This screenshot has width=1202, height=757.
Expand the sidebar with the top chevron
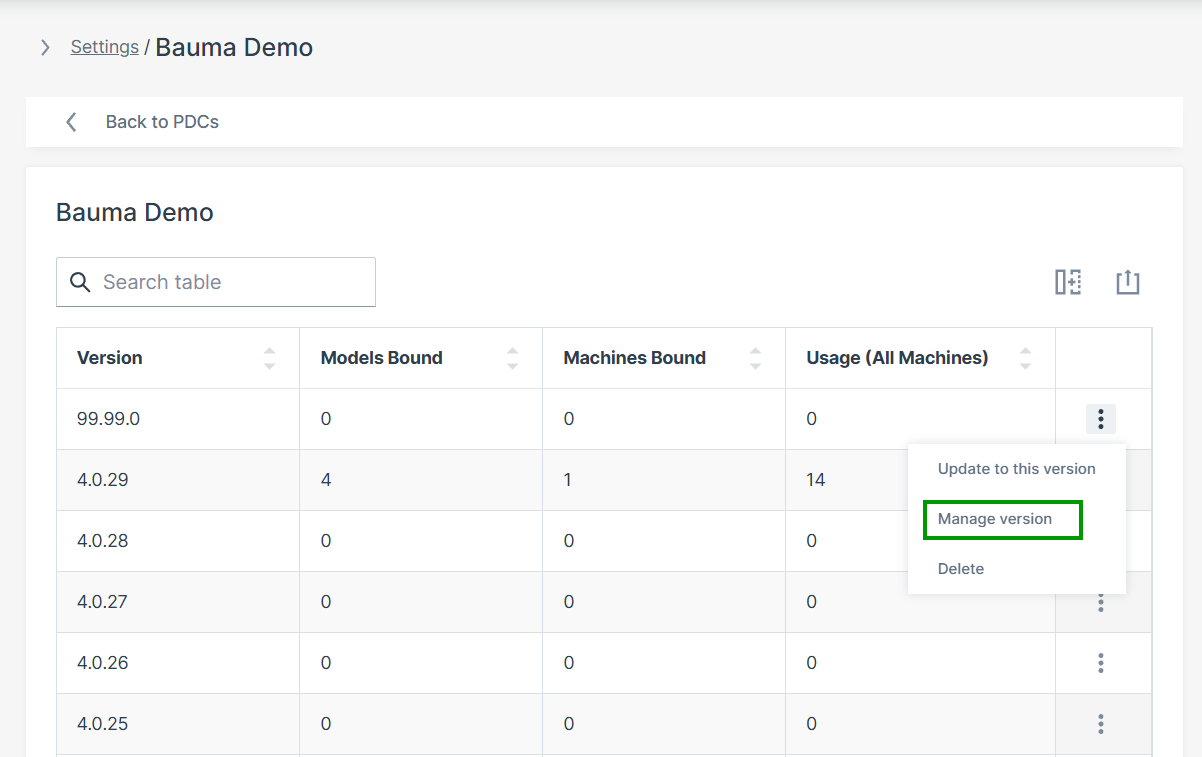[x=45, y=47]
